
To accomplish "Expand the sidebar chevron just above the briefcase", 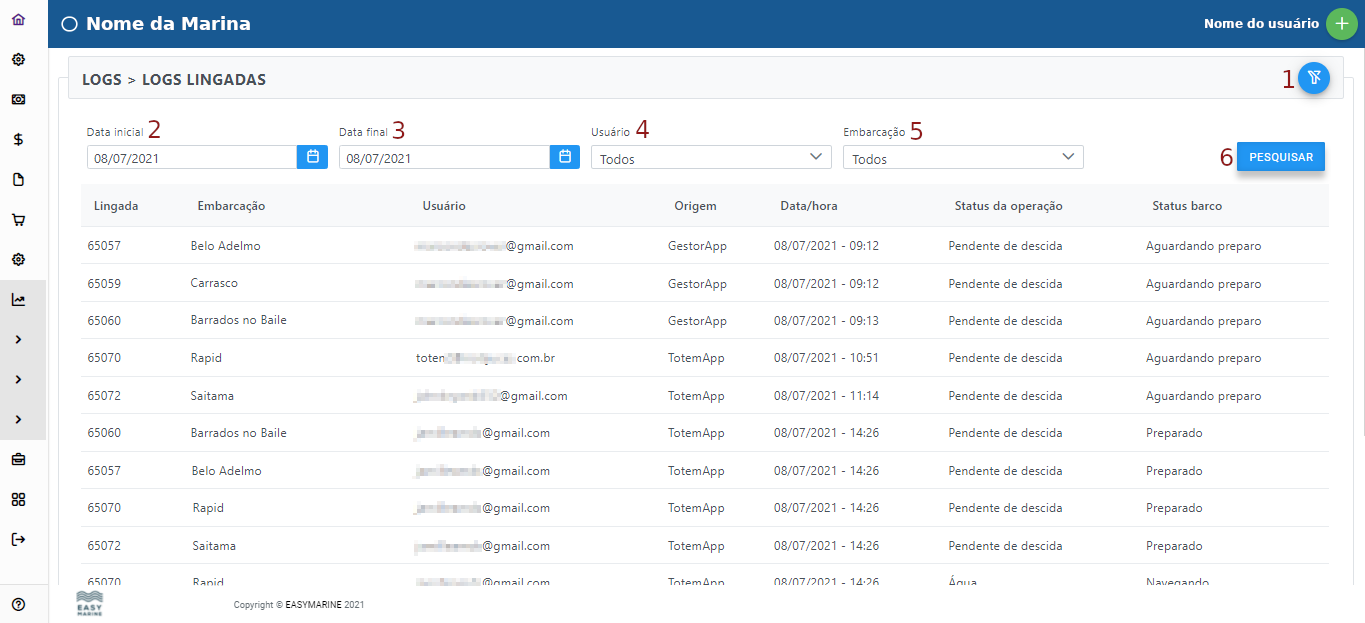I will pos(18,420).
